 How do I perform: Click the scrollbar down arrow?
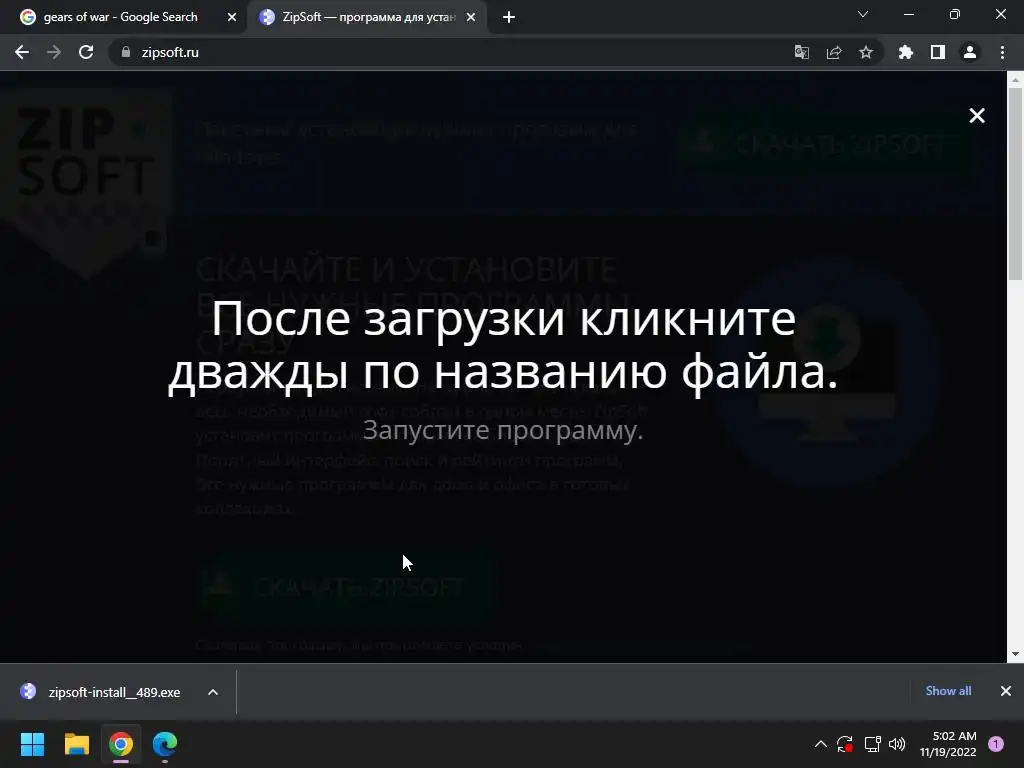[x=1015, y=654]
